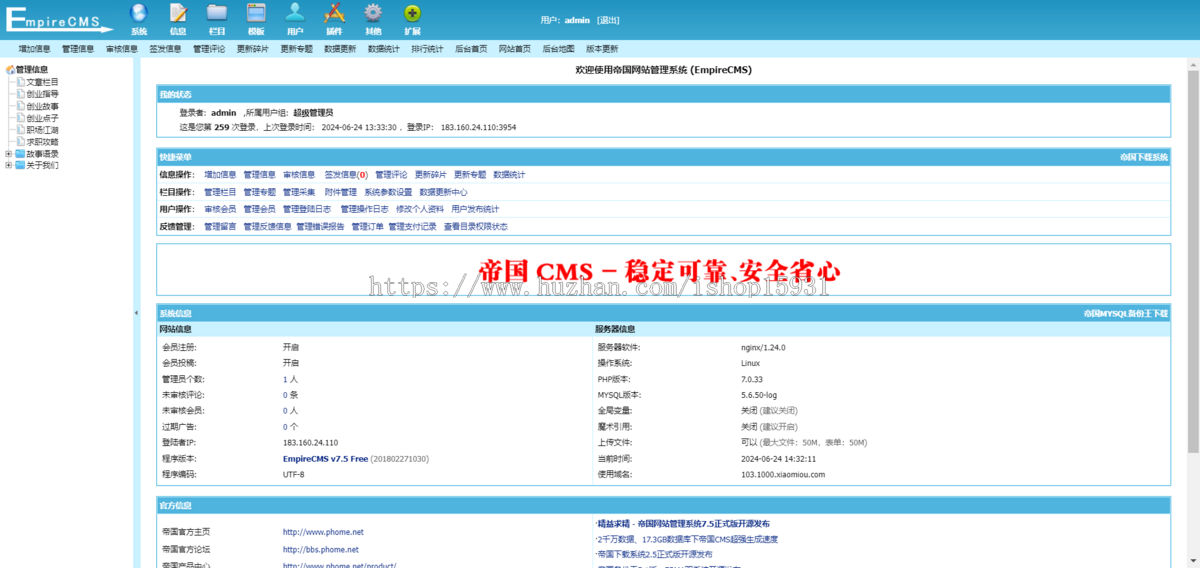The image size is (1200, 568).
Task: Open the 扩展 (Extension) green plus icon
Action: coord(412,13)
